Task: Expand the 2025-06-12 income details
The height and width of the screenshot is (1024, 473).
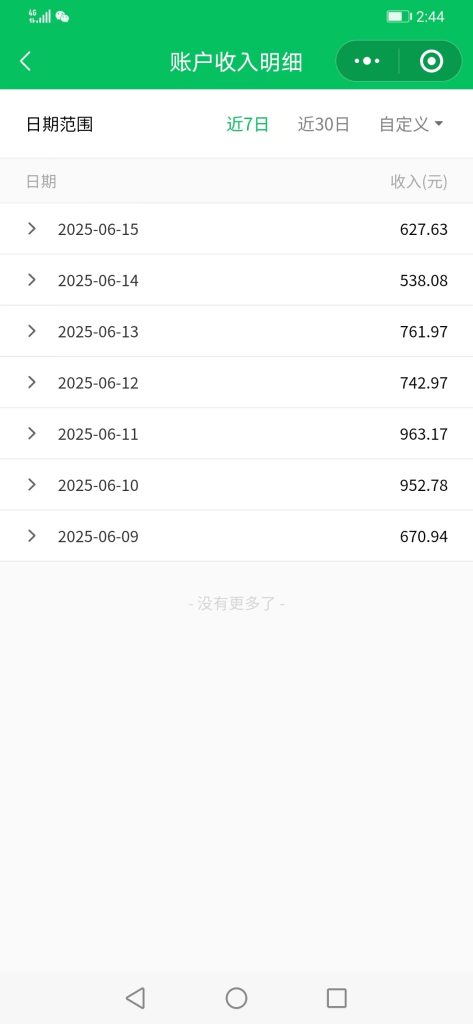Action: tap(236, 382)
